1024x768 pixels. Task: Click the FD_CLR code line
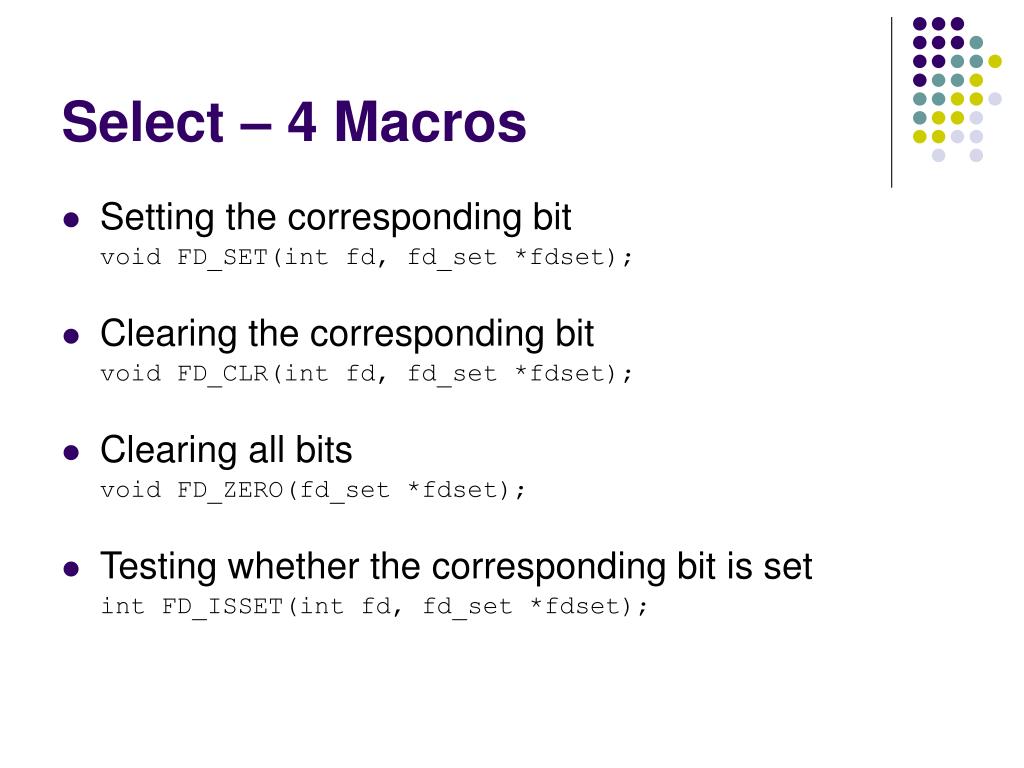tap(366, 374)
